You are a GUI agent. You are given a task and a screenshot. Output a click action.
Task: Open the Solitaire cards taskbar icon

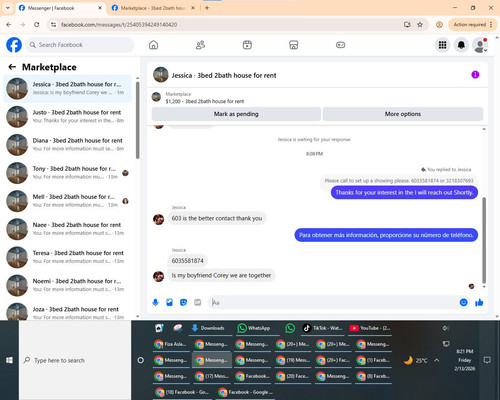pyautogui.click(x=159, y=328)
